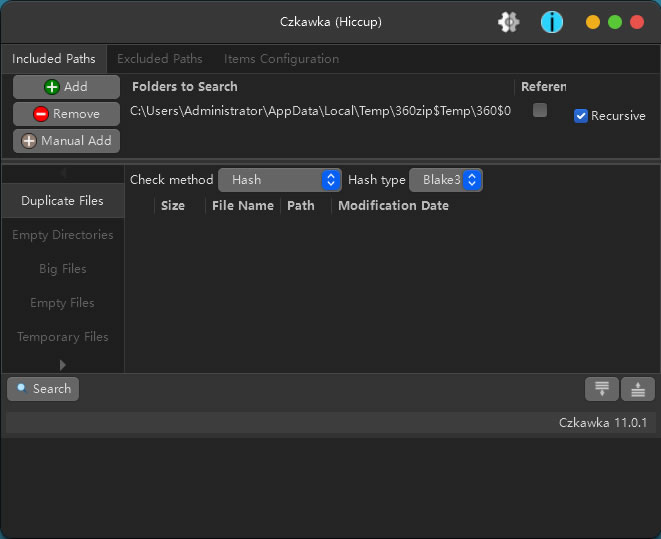Screen dimensions: 661x539
Task: Open the Hash type Blake3 dropdown
Action: click(x=446, y=180)
